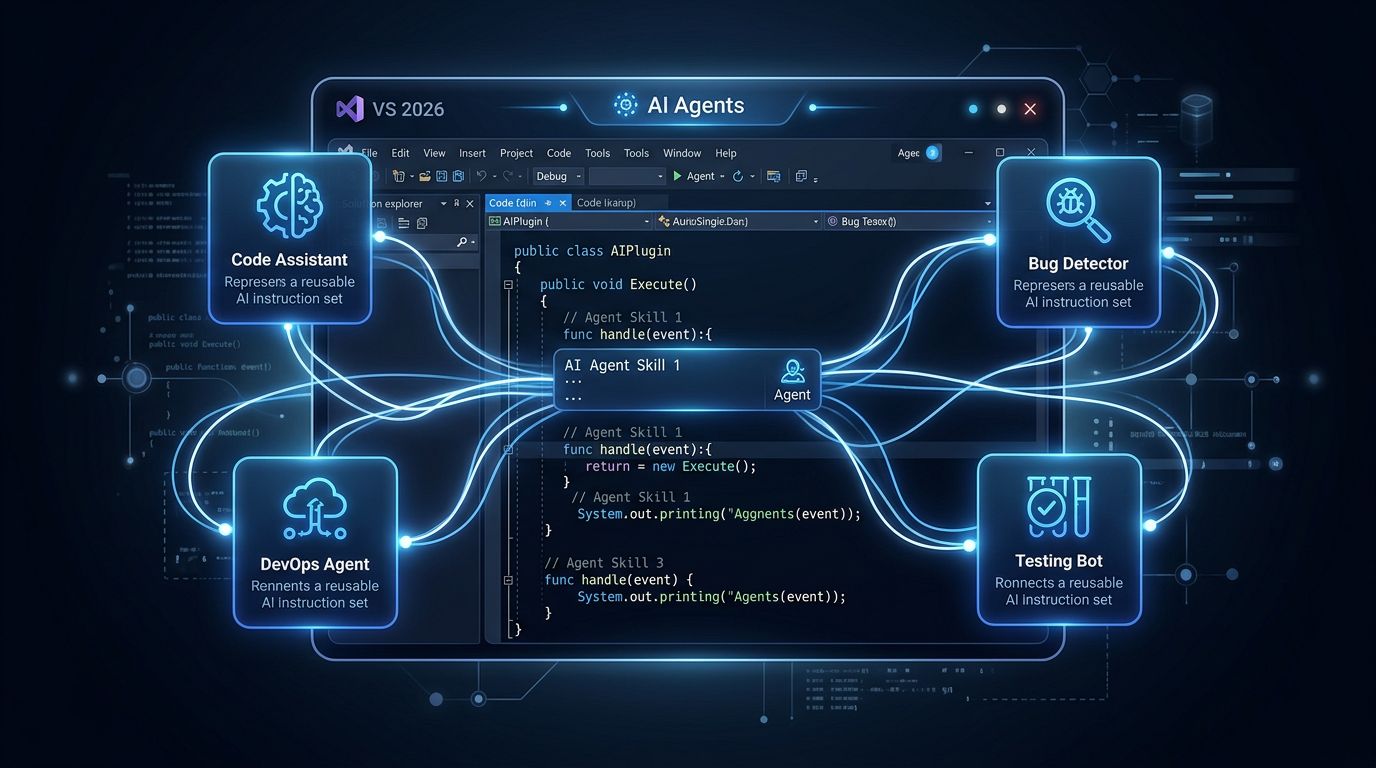Click the brain icon on Code Assistant card

point(290,204)
